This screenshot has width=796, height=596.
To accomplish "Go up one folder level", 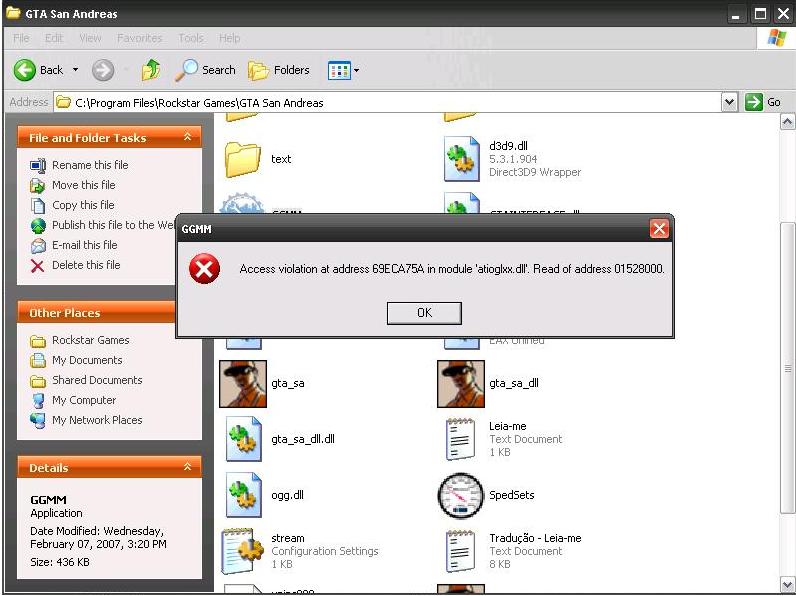I will coord(151,70).
